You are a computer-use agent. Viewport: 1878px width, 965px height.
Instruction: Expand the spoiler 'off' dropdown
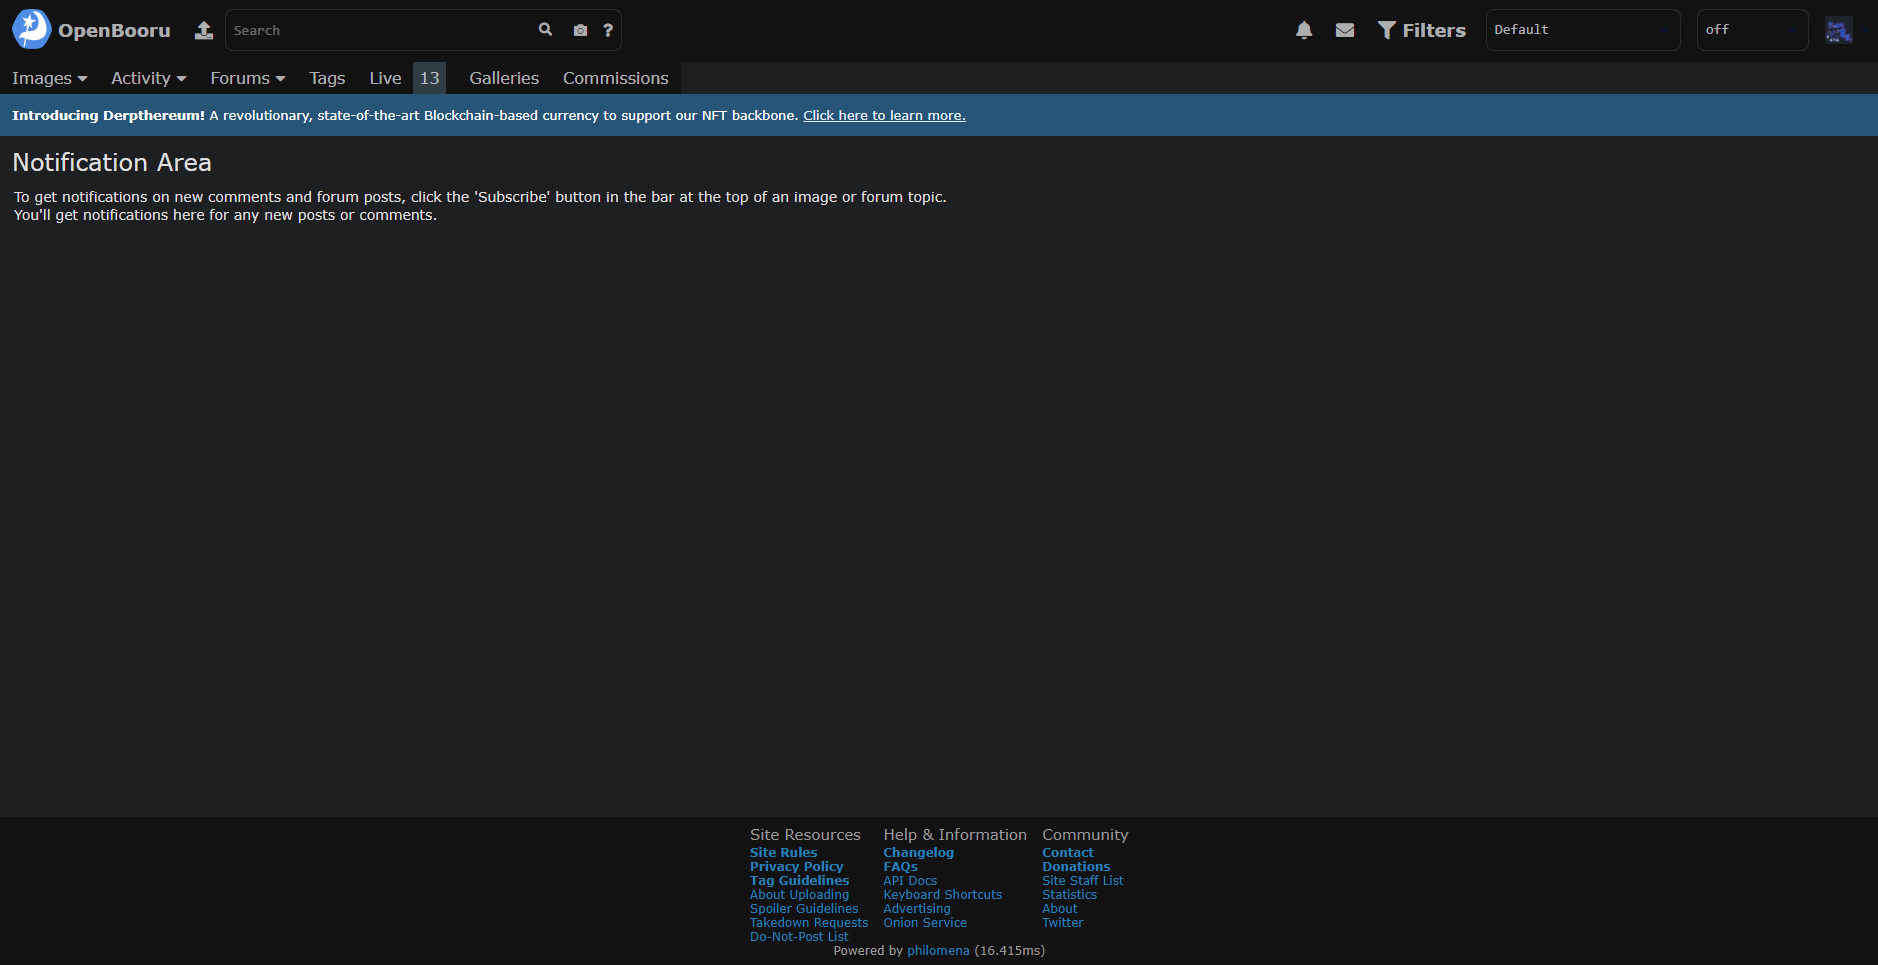(x=1752, y=30)
